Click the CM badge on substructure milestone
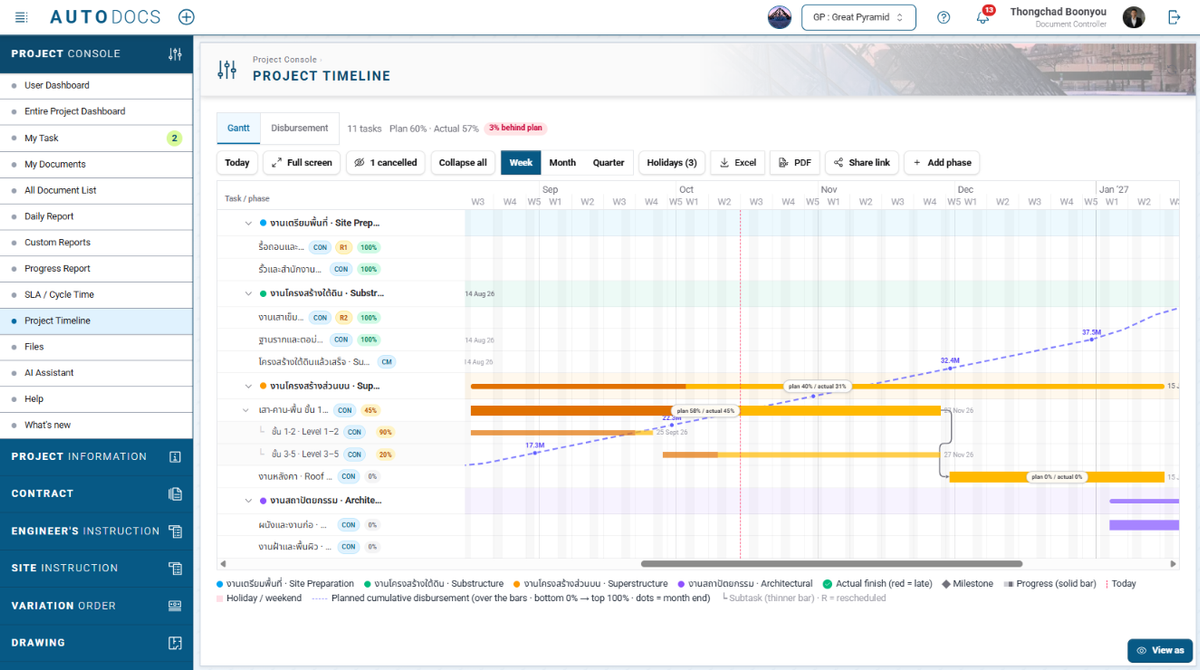This screenshot has width=1200, height=670. pos(386,361)
